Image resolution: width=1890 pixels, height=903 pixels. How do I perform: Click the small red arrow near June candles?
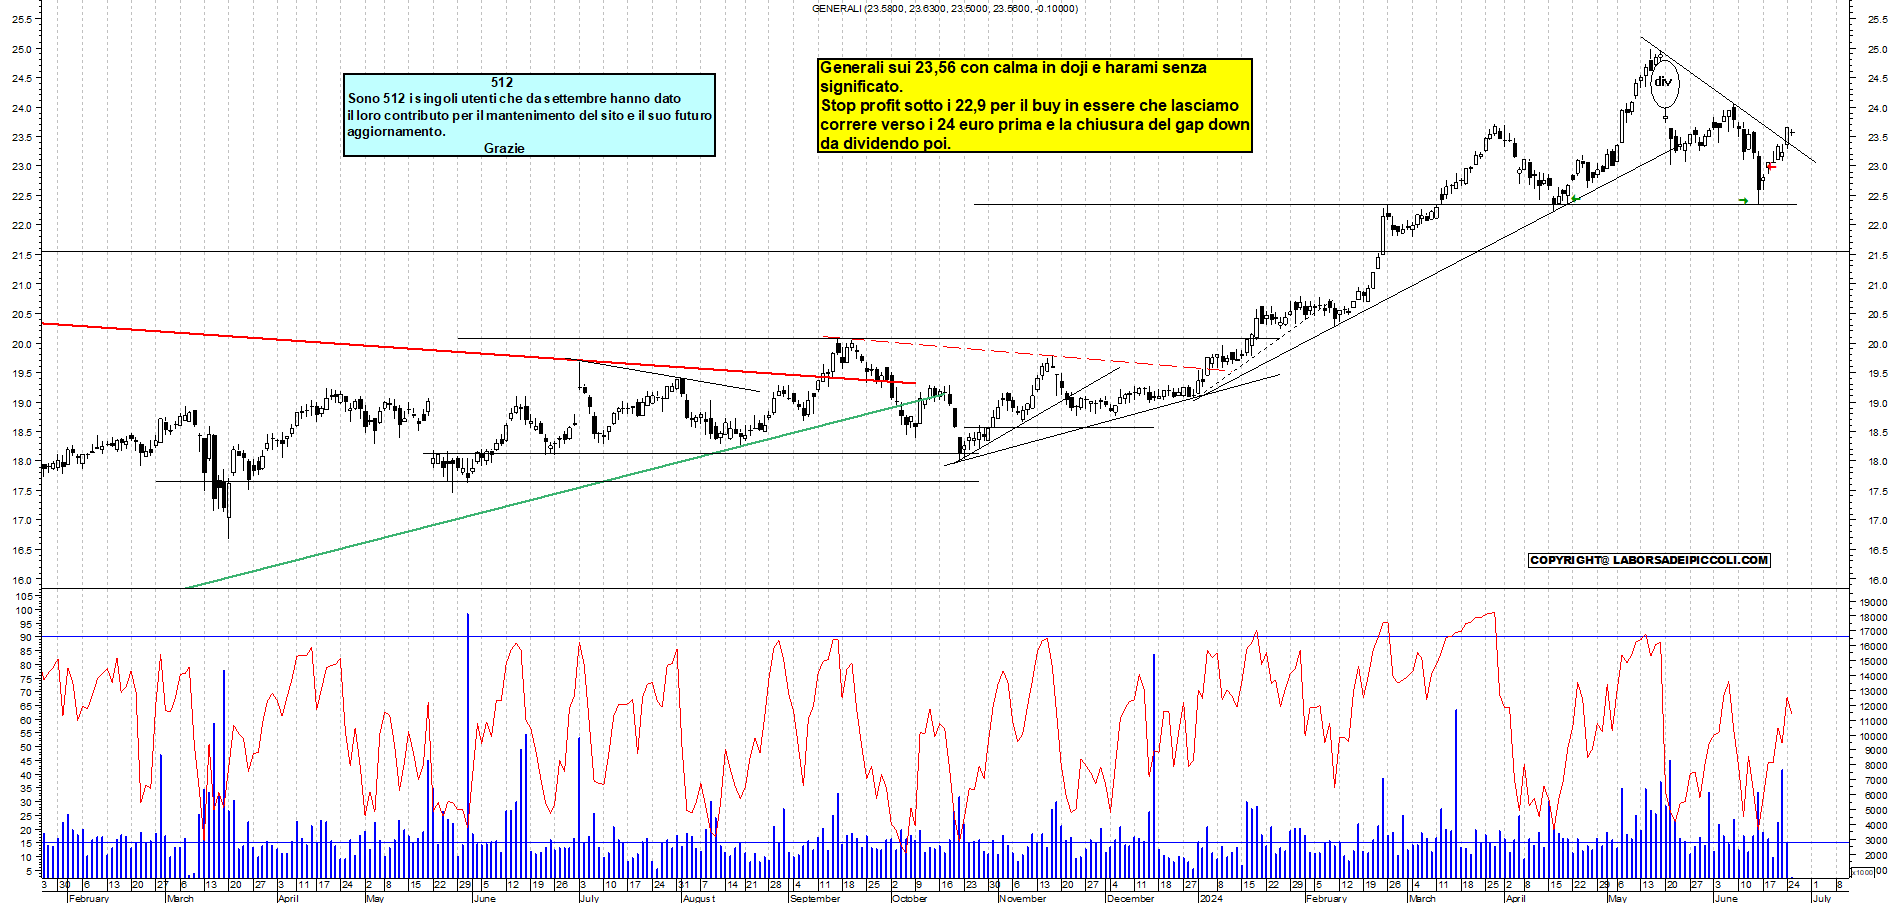coord(1772,167)
